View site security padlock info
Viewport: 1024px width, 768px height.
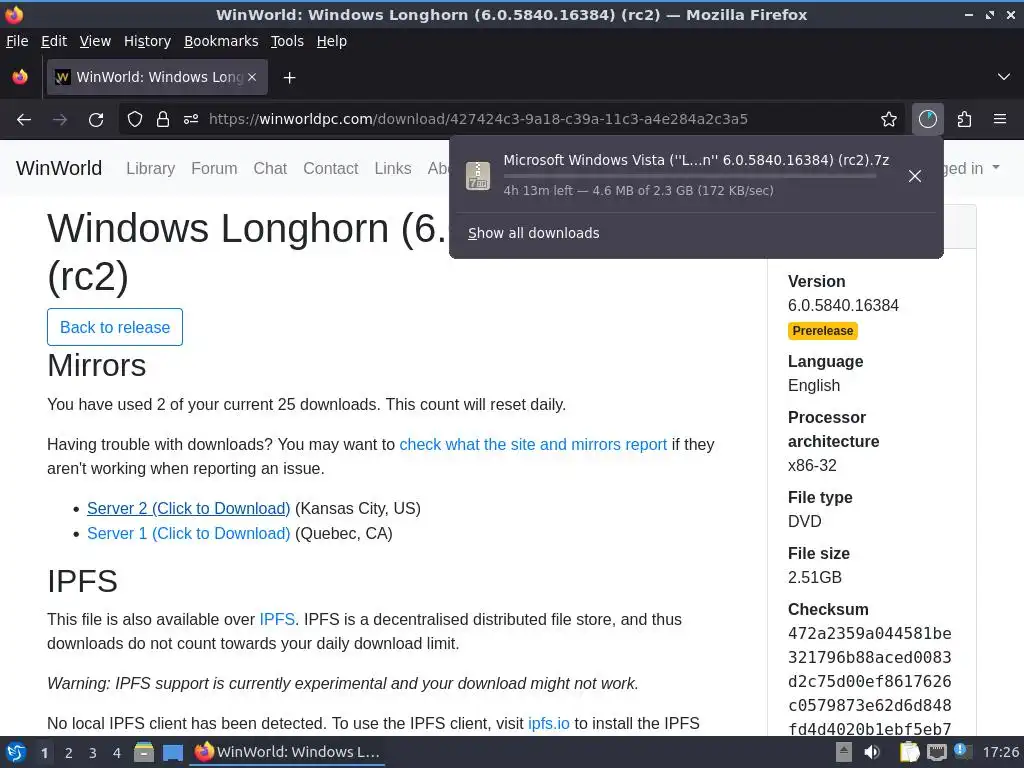pyautogui.click(x=163, y=120)
